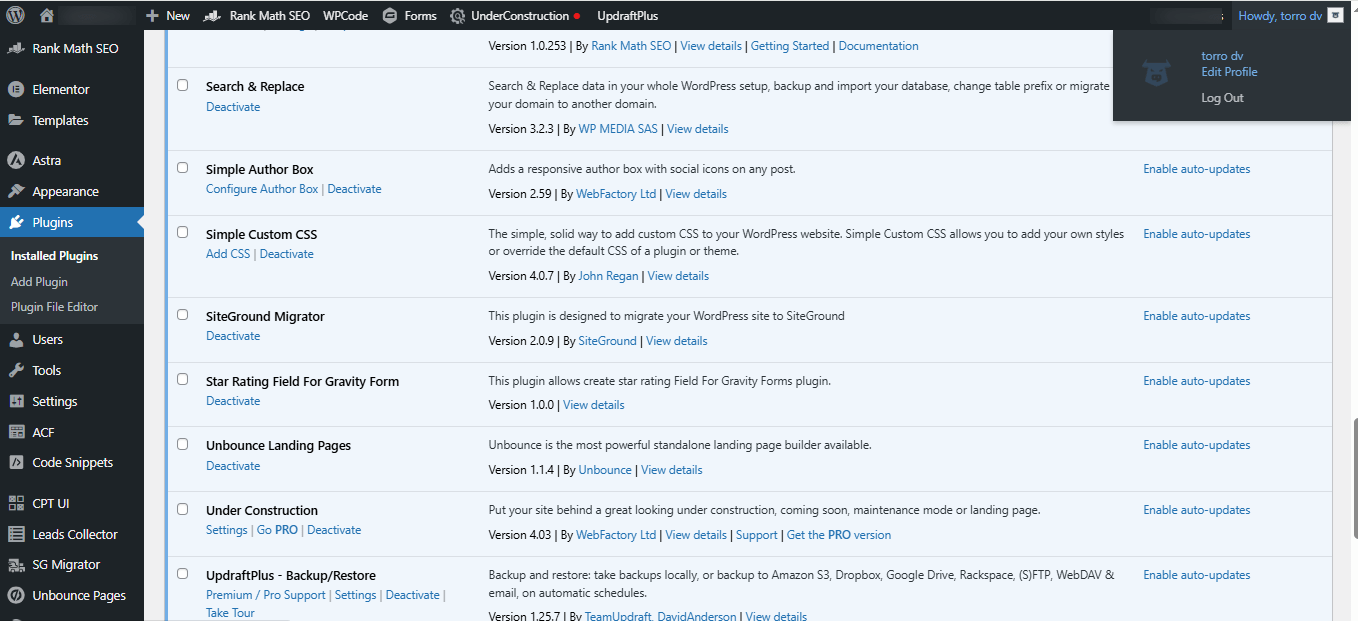Viewport: 1358px width, 621px height.
Task: Expand the New menu in the admin bar
Action: (167, 15)
